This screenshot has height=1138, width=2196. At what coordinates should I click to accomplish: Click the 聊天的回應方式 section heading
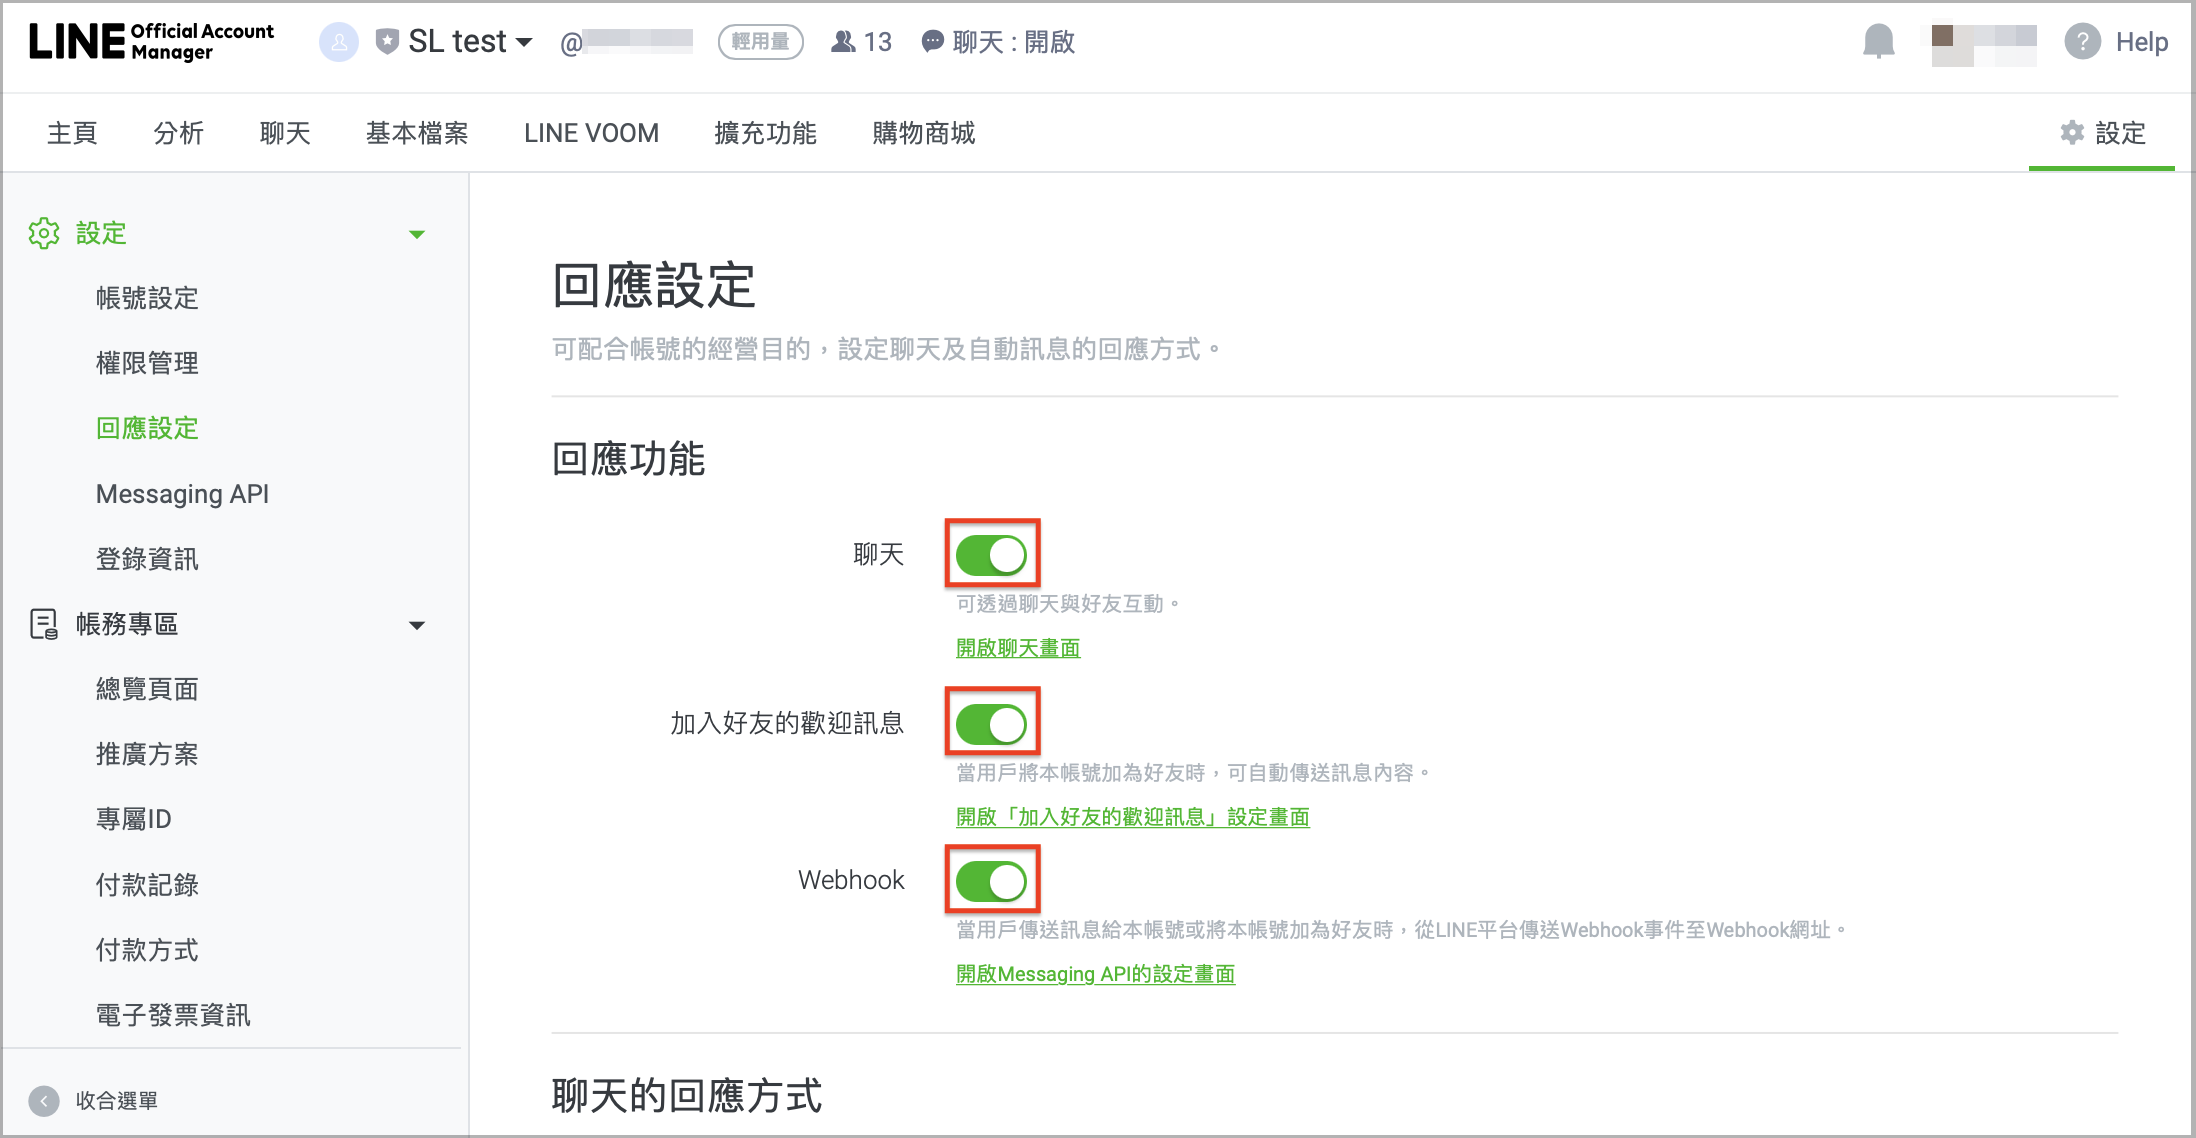(687, 1096)
